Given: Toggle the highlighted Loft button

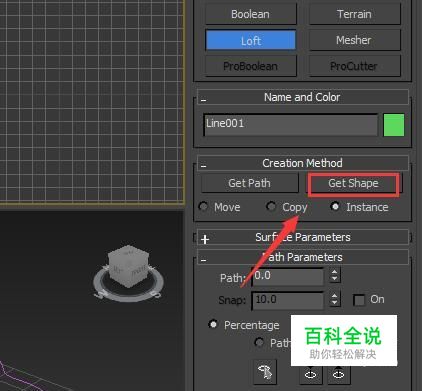Looking at the screenshot, I should (251, 40).
